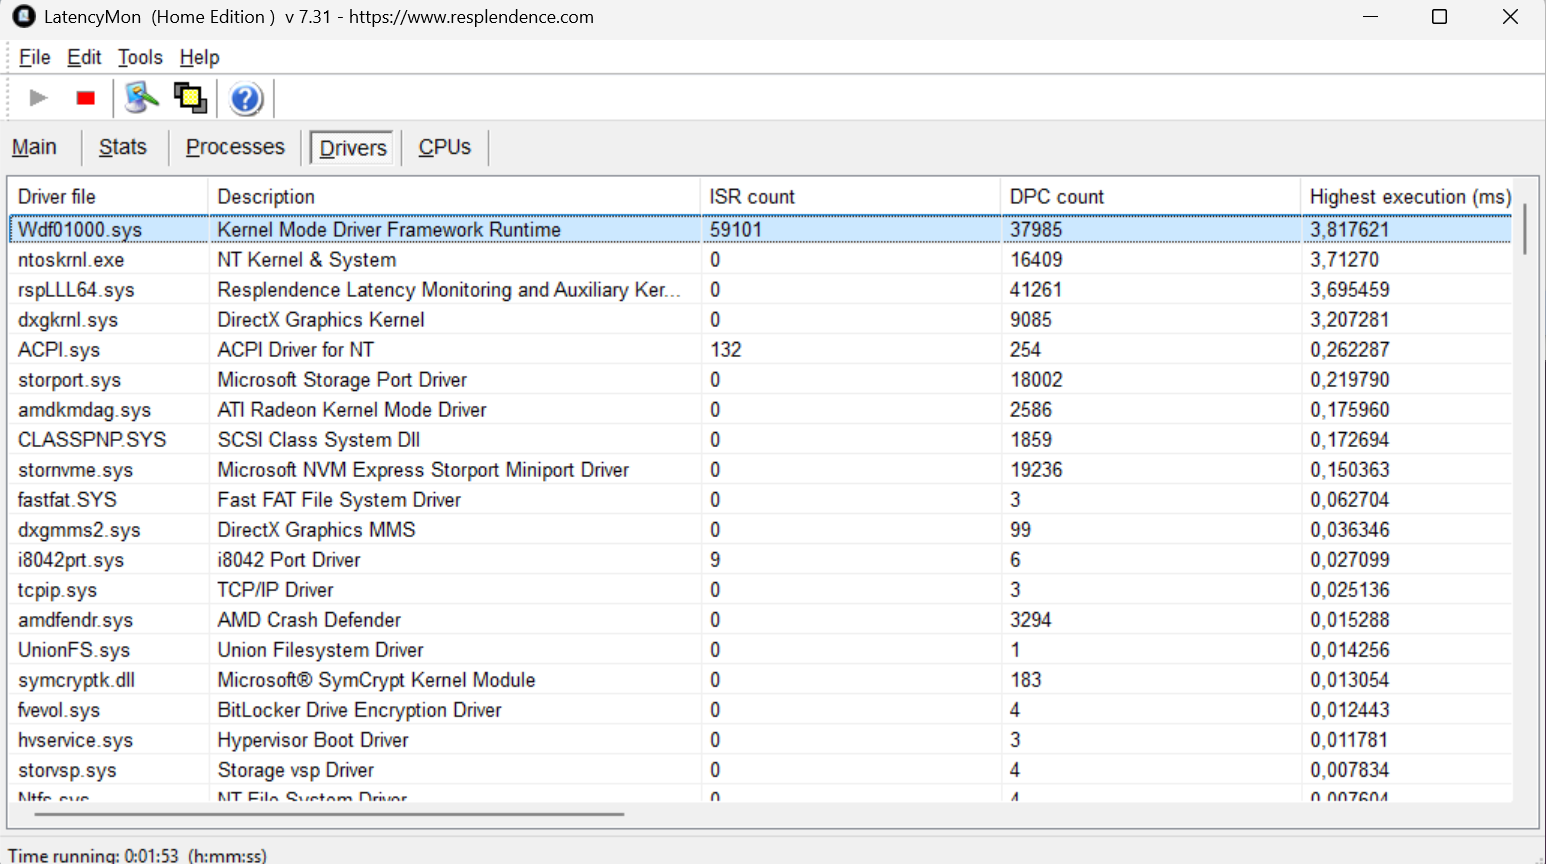
Task: Click the horizontal scrollbar below the driver list
Action: 330,814
